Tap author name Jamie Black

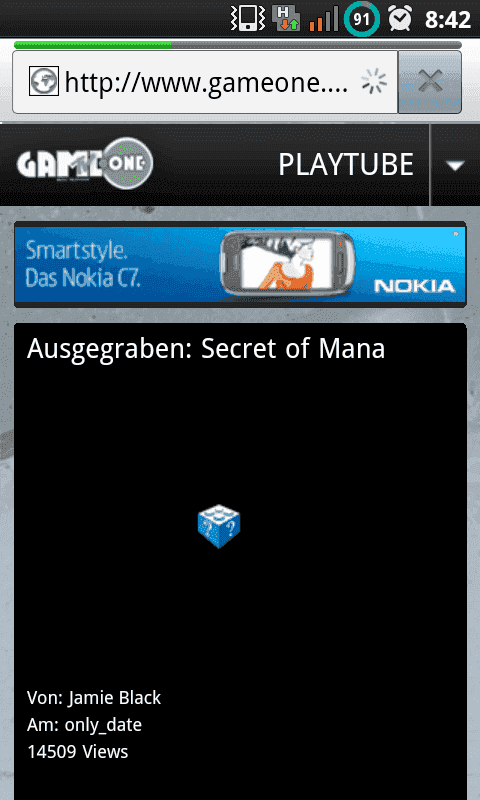114,698
